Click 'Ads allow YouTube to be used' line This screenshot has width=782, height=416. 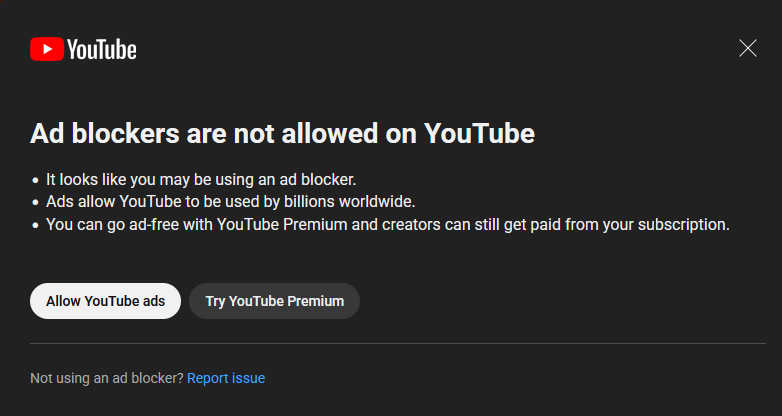click(230, 202)
